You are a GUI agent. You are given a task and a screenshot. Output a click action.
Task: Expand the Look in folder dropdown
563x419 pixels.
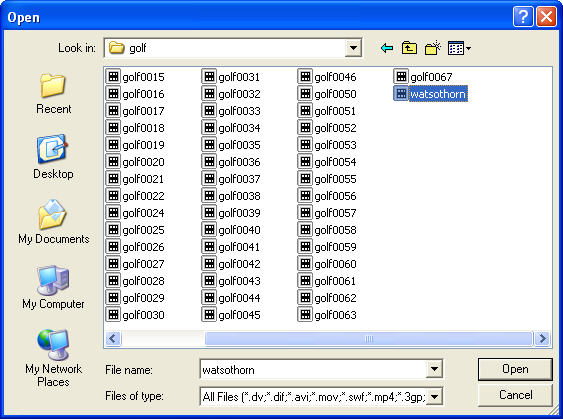click(x=353, y=48)
